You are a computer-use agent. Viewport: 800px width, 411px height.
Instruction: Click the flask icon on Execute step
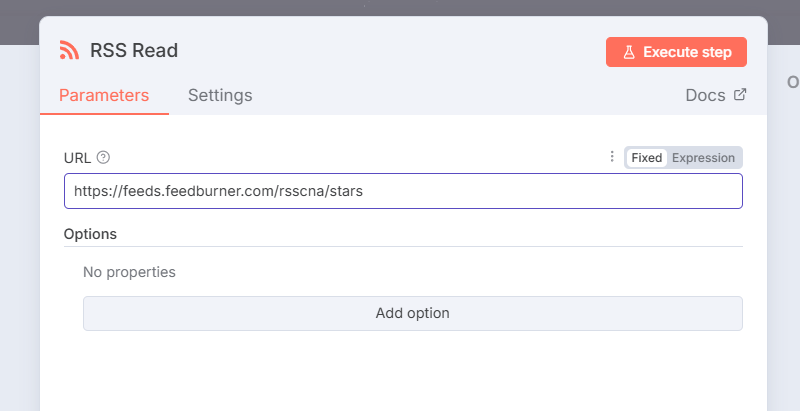(x=629, y=52)
